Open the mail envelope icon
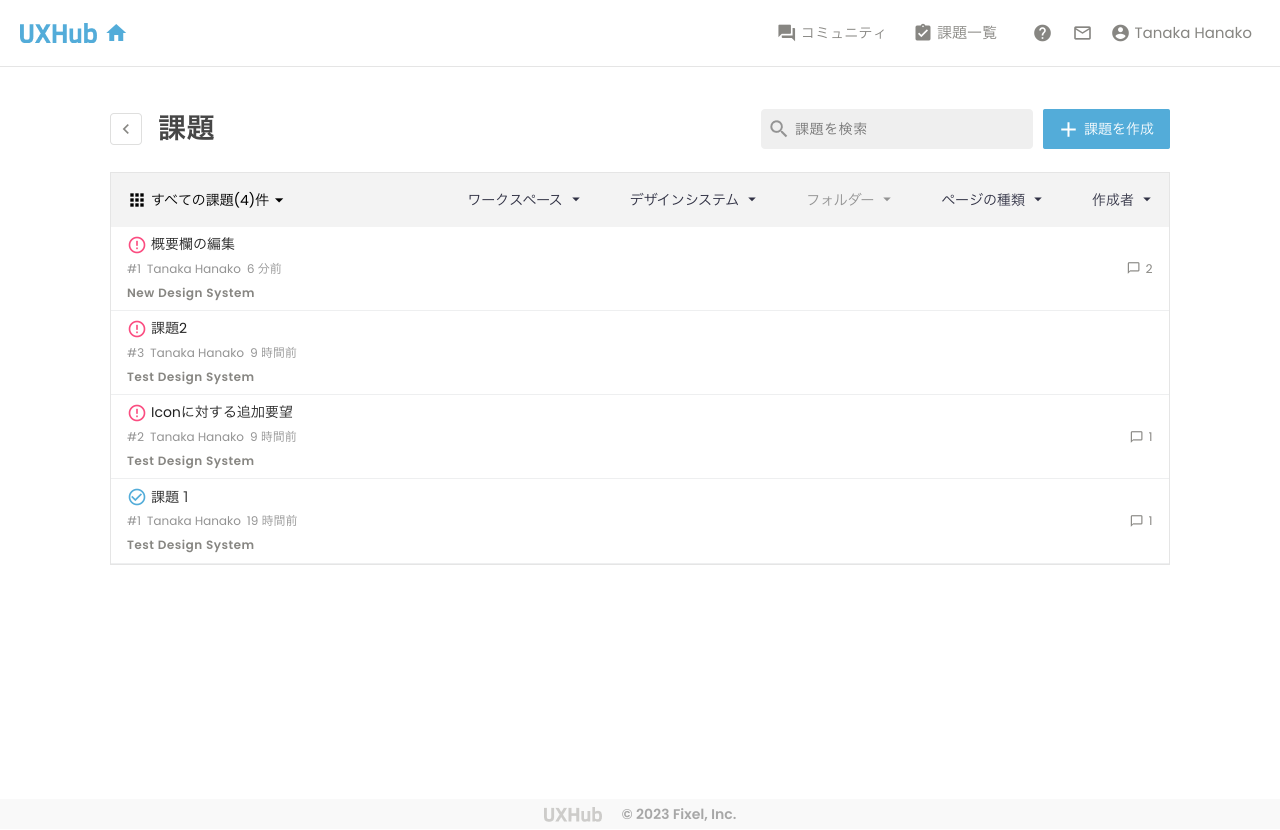 click(x=1082, y=32)
